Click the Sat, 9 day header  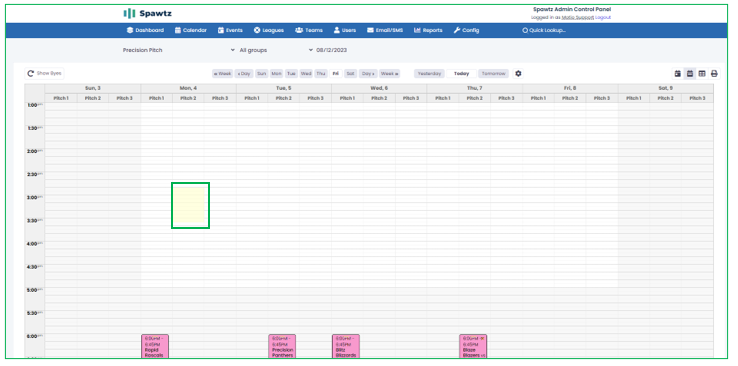pyautogui.click(x=666, y=88)
